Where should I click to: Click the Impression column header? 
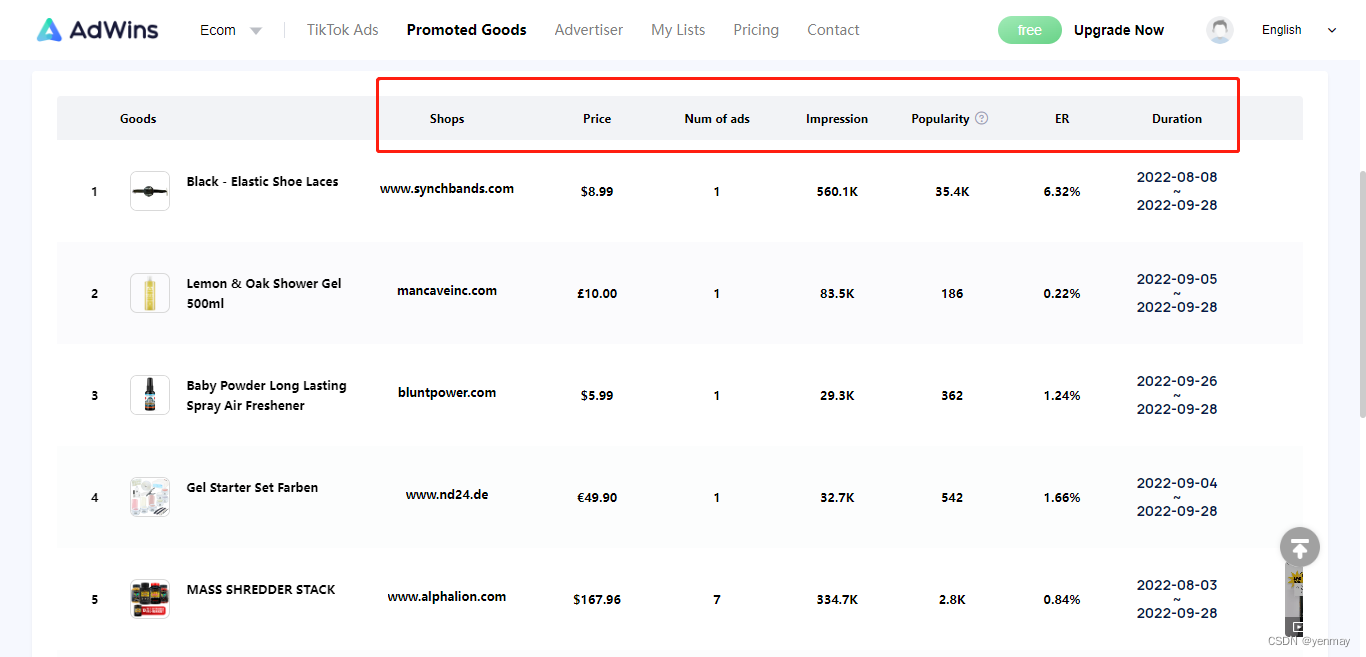(837, 119)
